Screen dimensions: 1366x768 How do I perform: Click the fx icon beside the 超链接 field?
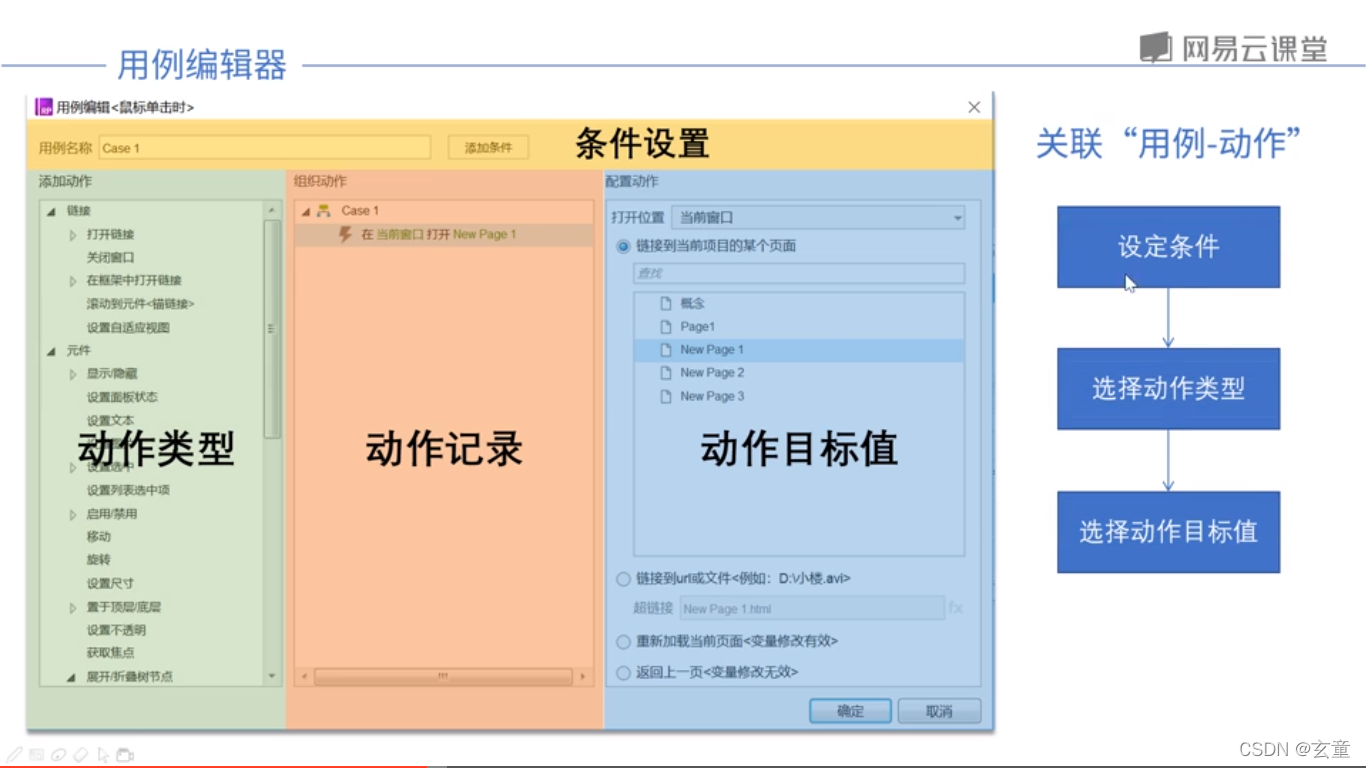pyautogui.click(x=956, y=608)
